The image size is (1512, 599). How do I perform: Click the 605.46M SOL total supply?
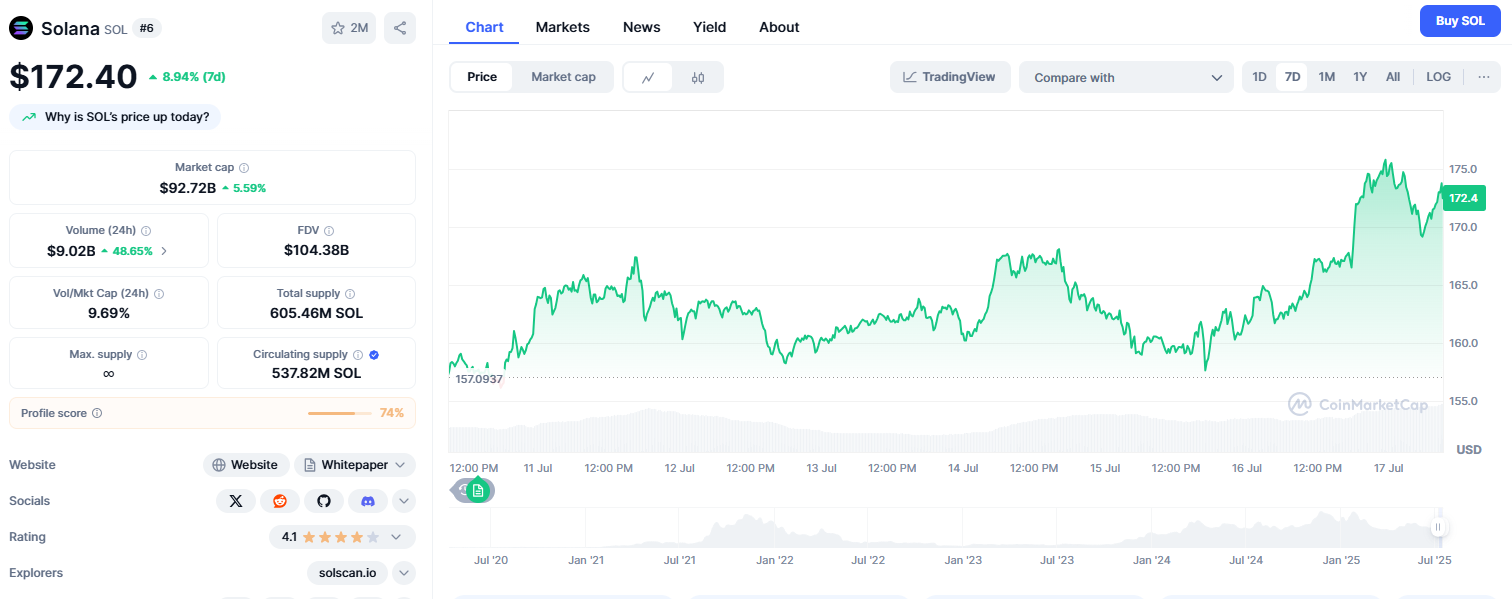pos(316,313)
